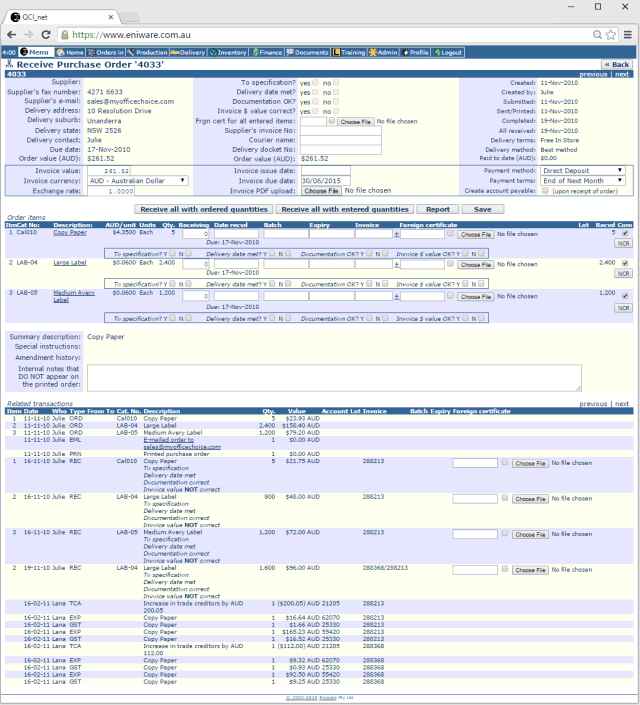Tick 'yes' for Documentation OK in header
Image resolution: width=640 pixels, height=705 pixels.
coord(315,102)
